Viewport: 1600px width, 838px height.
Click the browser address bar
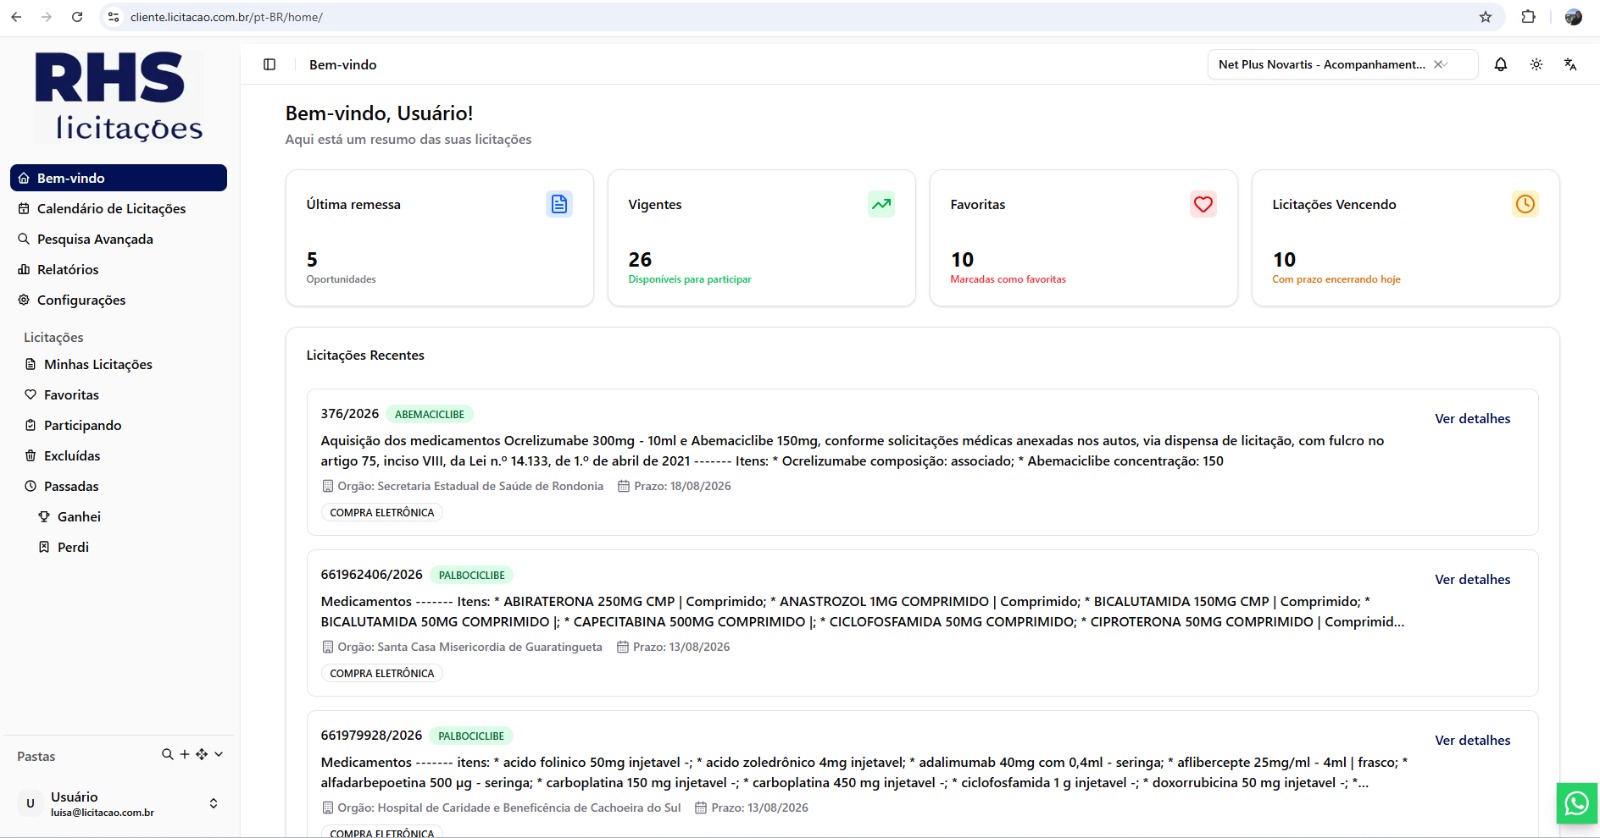pos(800,17)
